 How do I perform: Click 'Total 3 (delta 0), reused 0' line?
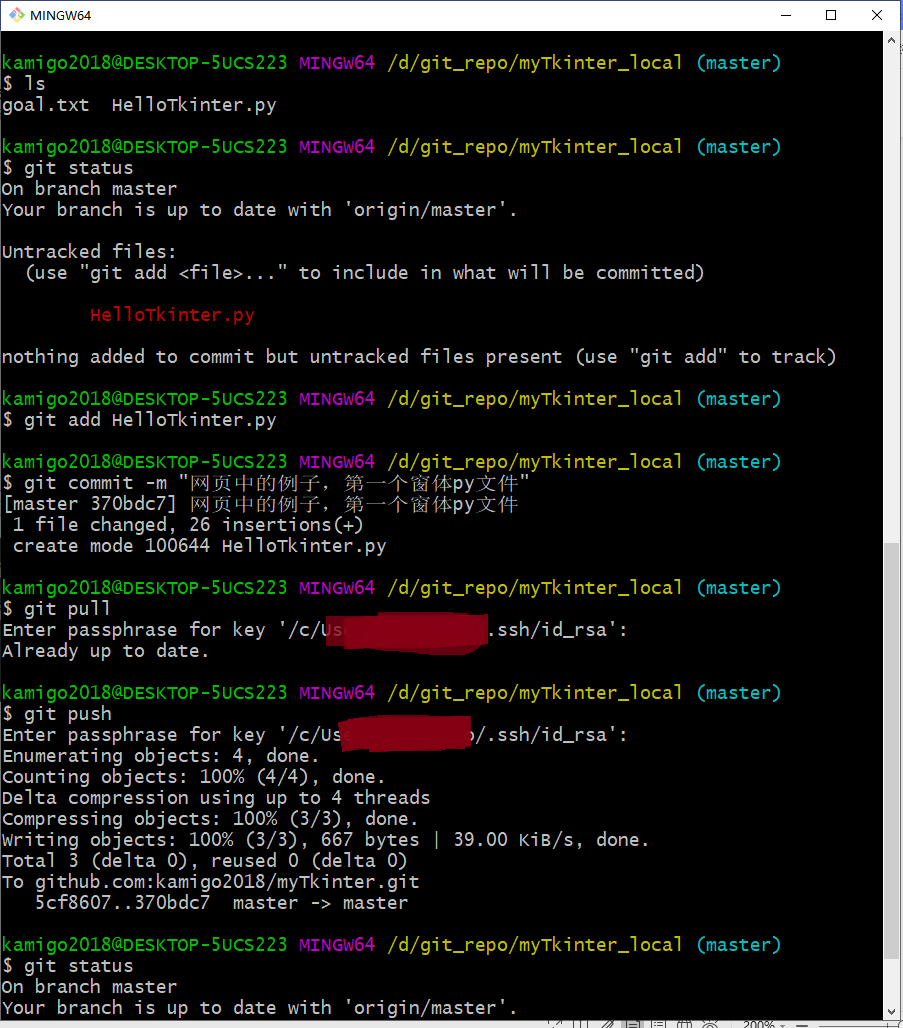click(205, 861)
